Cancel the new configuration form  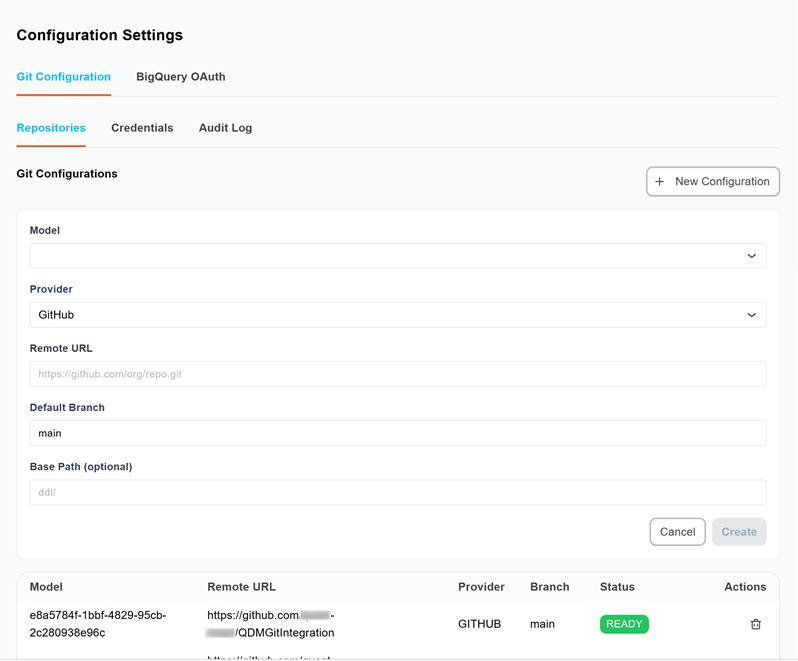677,532
